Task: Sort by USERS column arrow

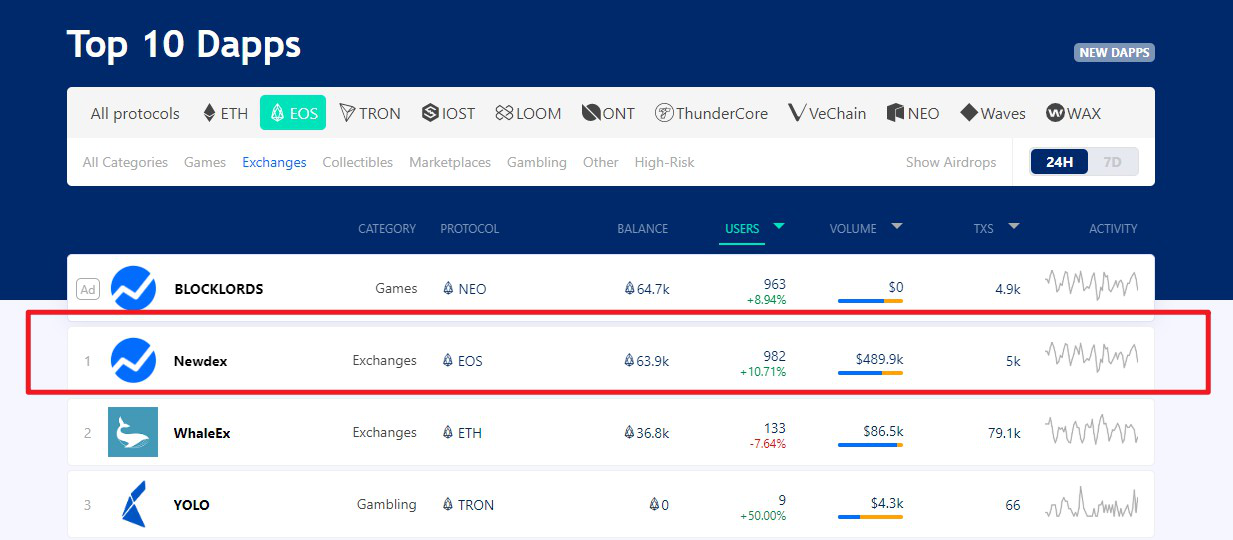Action: (779, 227)
